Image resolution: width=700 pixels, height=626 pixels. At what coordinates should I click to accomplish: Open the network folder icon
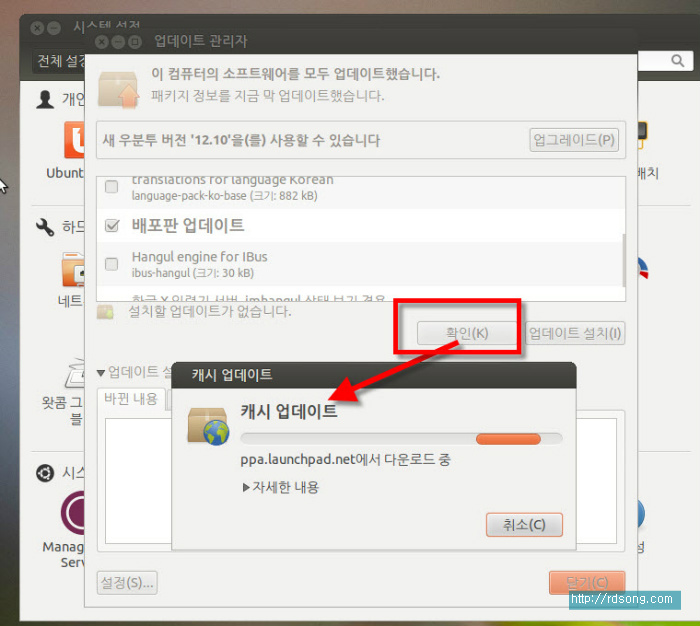click(x=74, y=270)
